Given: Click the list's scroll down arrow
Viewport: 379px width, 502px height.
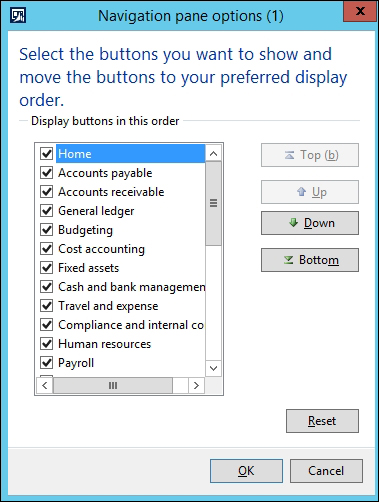Looking at the screenshot, I should pos(214,368).
